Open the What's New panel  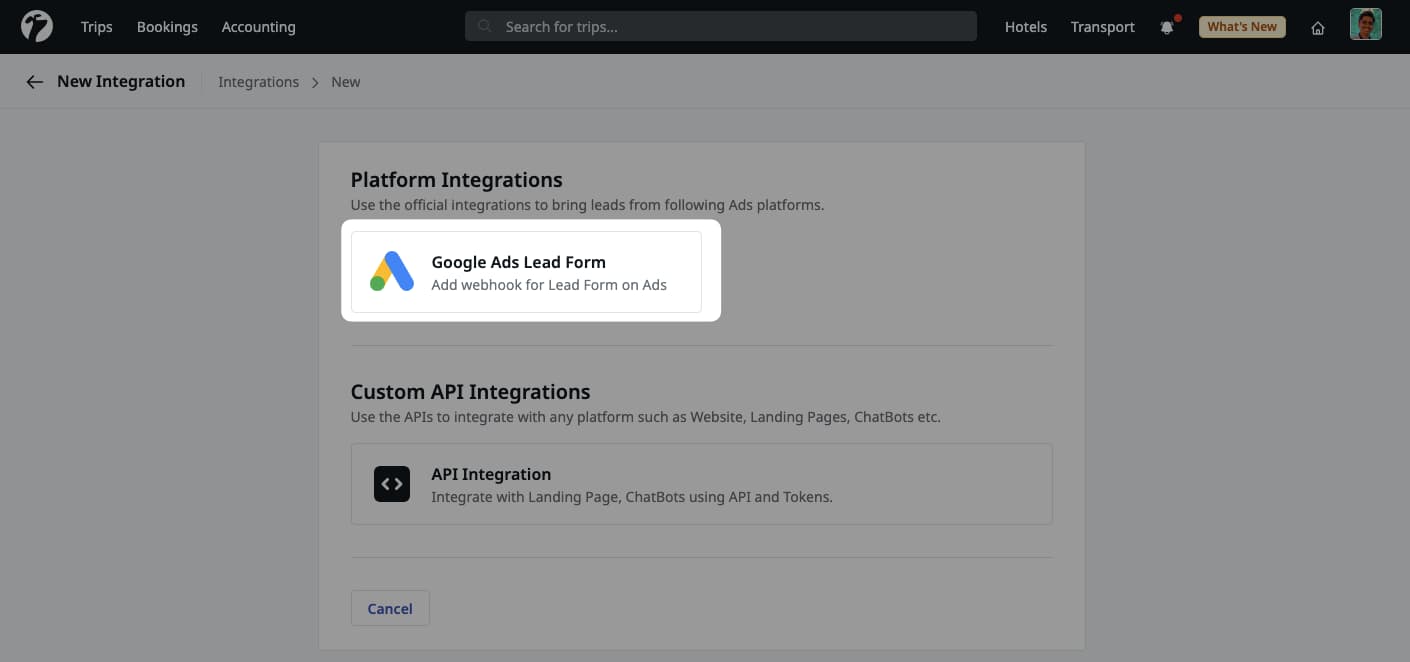[1242, 26]
